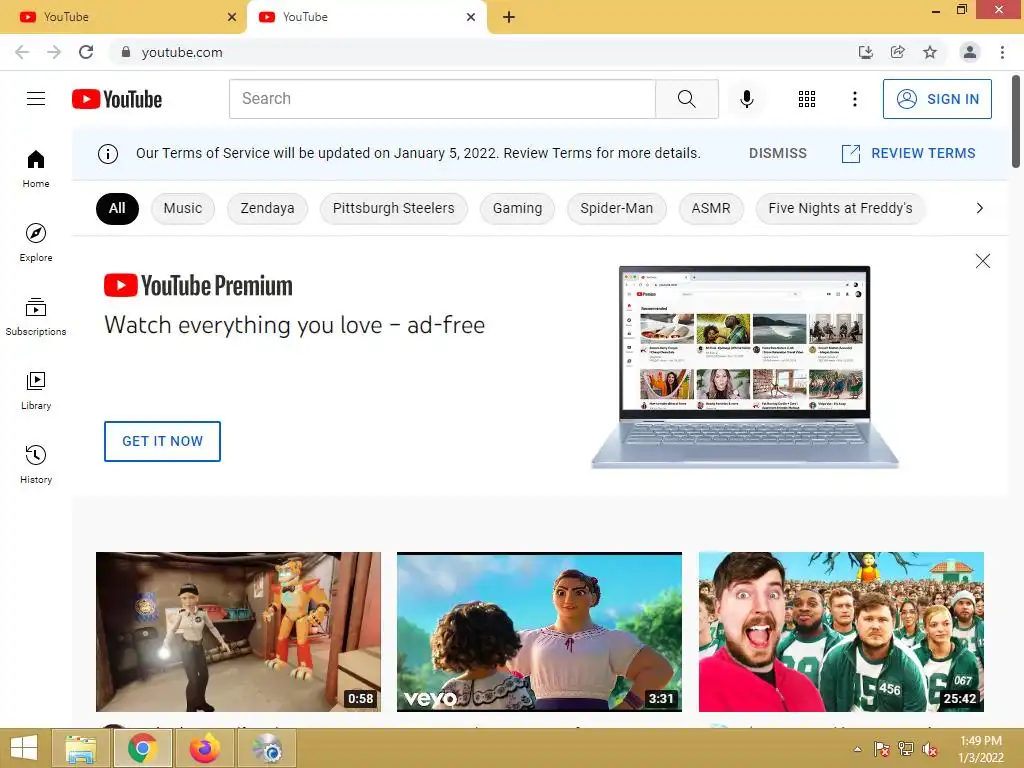
Task: Select the Spider-Man filter chip
Action: pyautogui.click(x=616, y=208)
